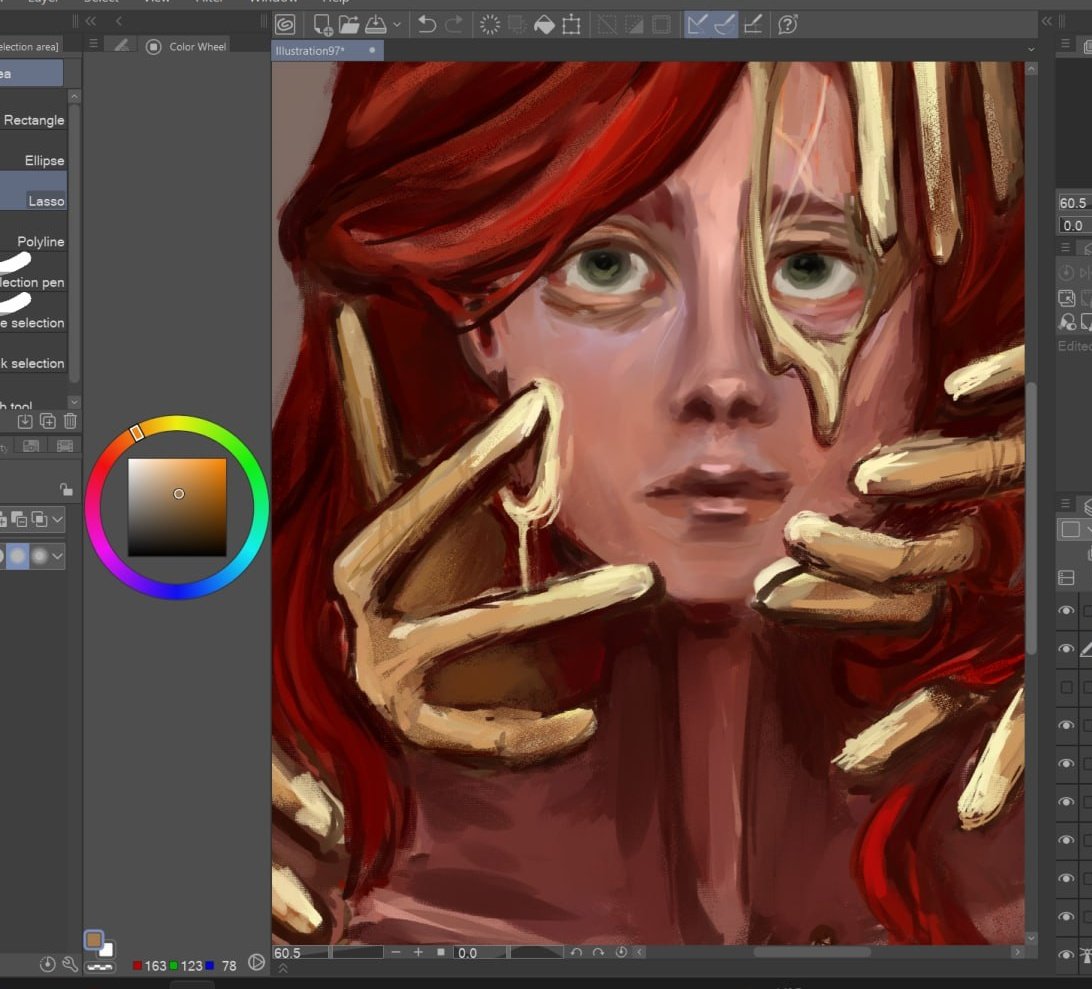The width and height of the screenshot is (1092, 989).
Task: Select the highlighted anti-aliasing option
Action: 17,556
